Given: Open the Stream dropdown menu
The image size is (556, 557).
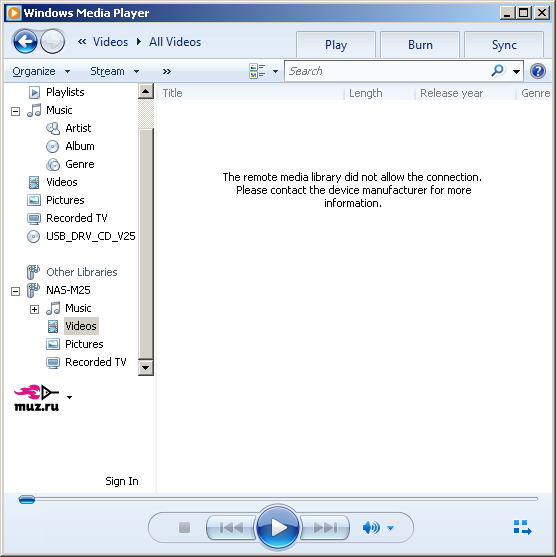Looking at the screenshot, I should coord(114,71).
